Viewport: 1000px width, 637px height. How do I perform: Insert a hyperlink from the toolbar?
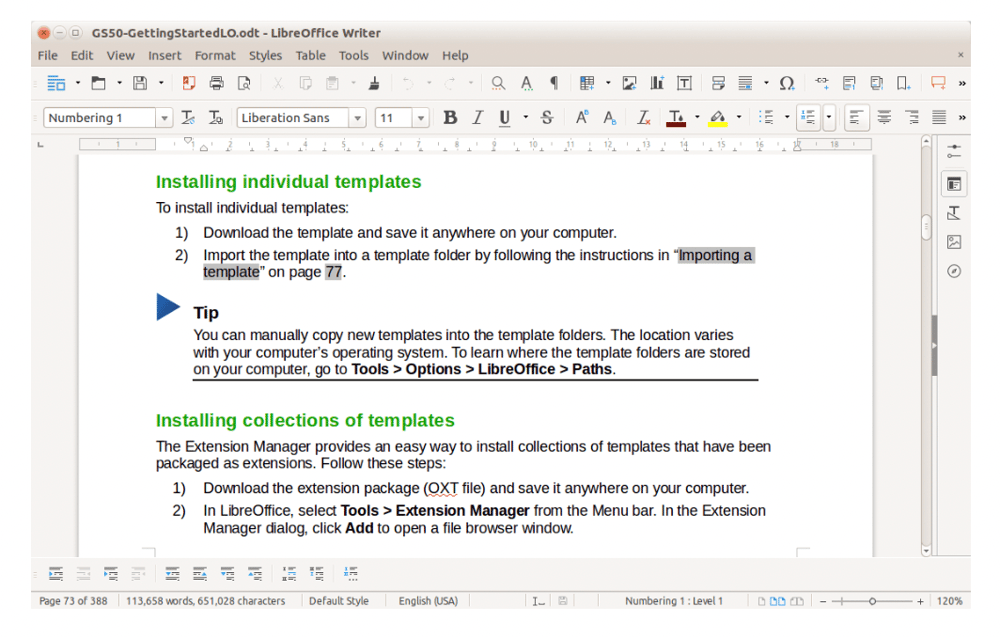click(x=821, y=83)
